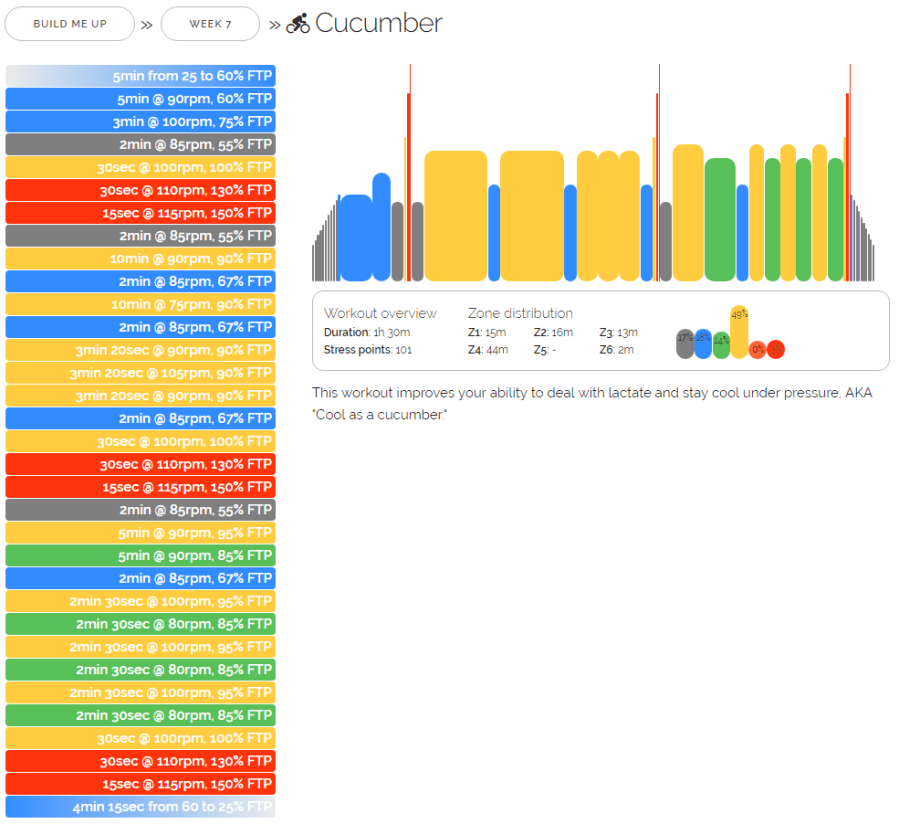Screen dimensions: 899x824
Task: Open the BUILD ME UP breadcrumb
Action: point(69,24)
